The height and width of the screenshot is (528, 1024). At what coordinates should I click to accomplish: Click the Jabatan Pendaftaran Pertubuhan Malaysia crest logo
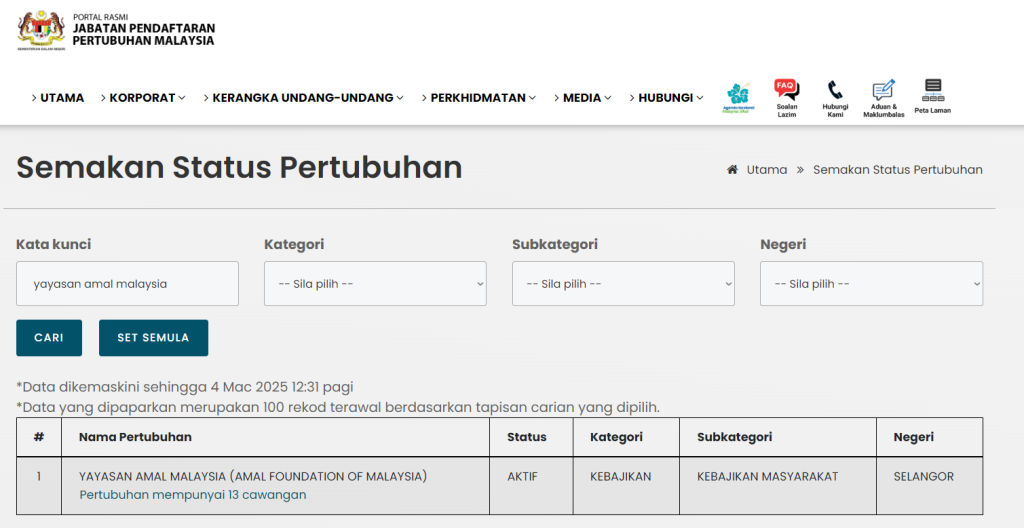[41, 31]
